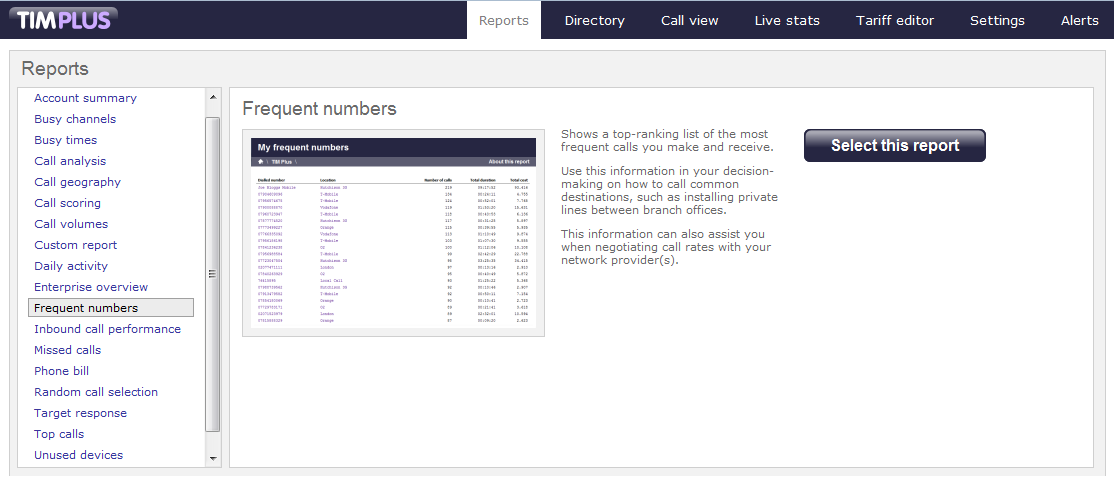The image size is (1114, 484).
Task: Go to the Live stats tab
Action: 787,21
